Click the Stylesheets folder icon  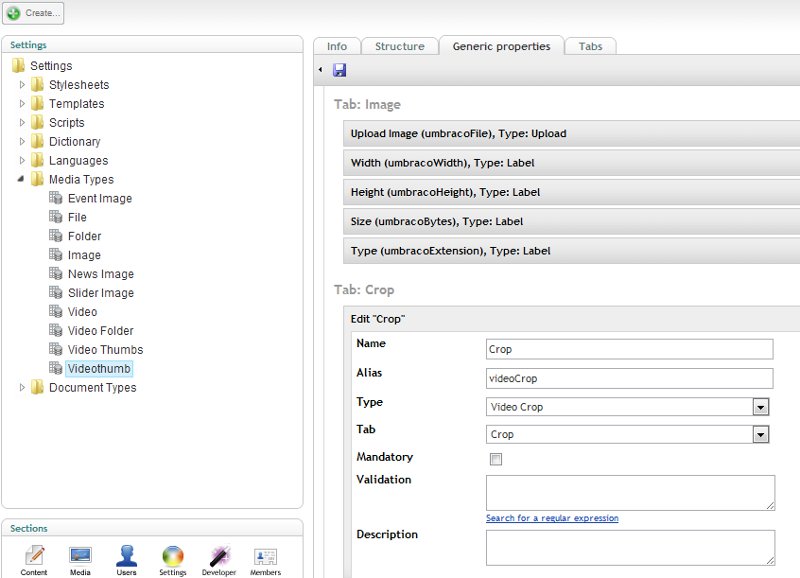click(38, 85)
